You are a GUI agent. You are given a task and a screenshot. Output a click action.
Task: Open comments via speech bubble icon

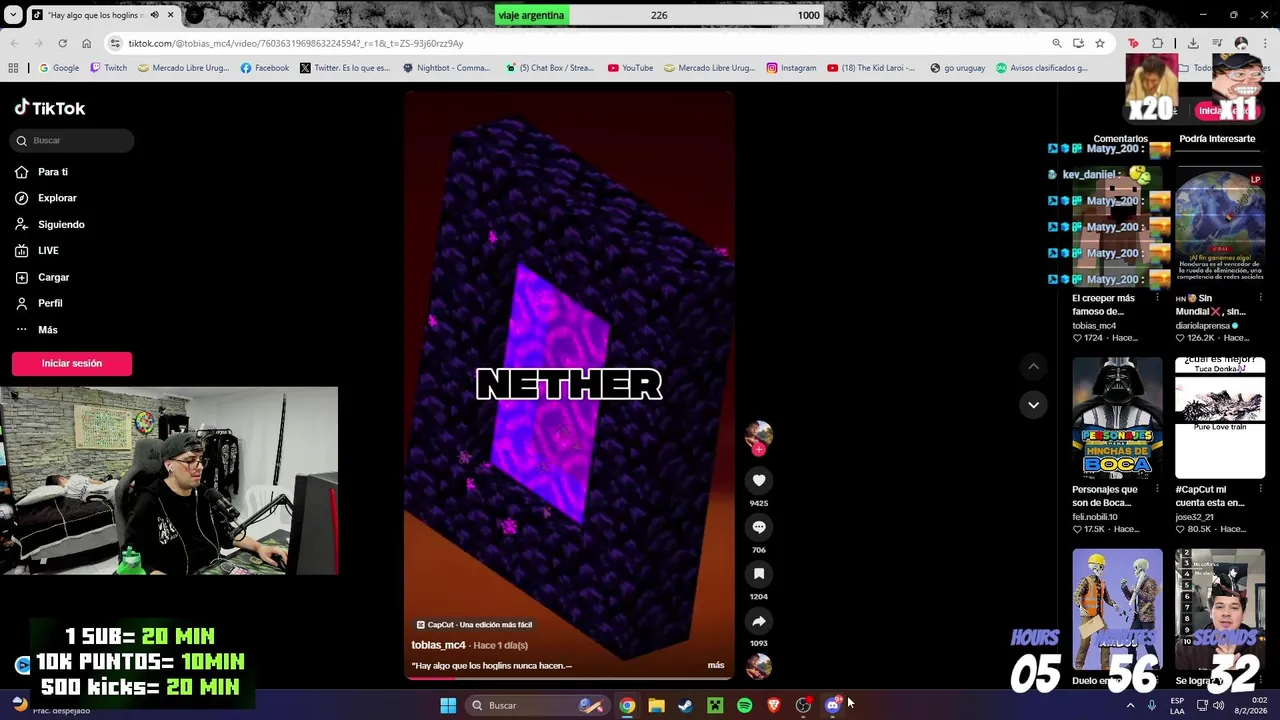pos(759,527)
